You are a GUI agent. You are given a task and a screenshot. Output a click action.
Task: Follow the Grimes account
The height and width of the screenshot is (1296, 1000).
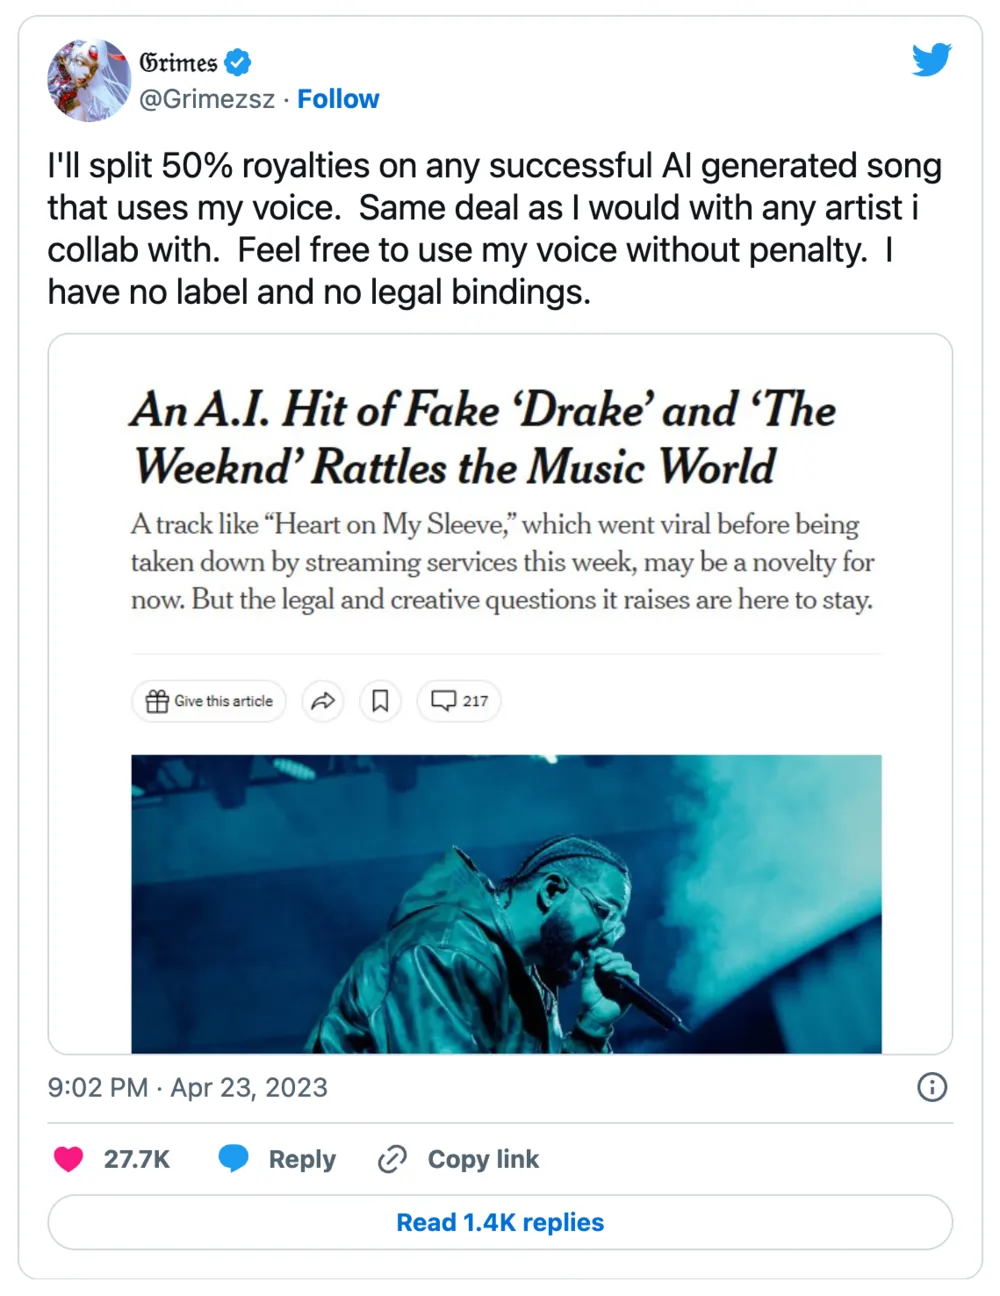point(338,99)
